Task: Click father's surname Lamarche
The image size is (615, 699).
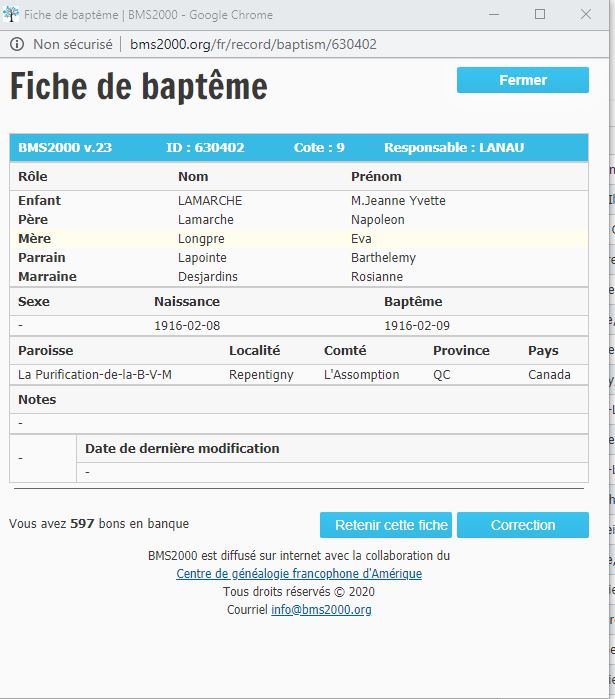Action: (x=205, y=220)
